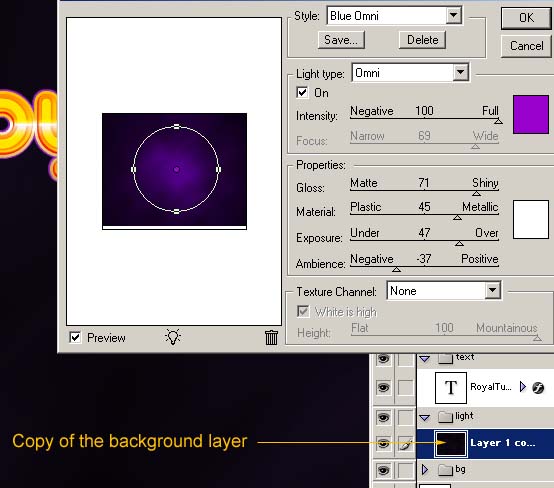The image size is (554, 488).
Task: Click the text folder icon
Action: (445, 358)
